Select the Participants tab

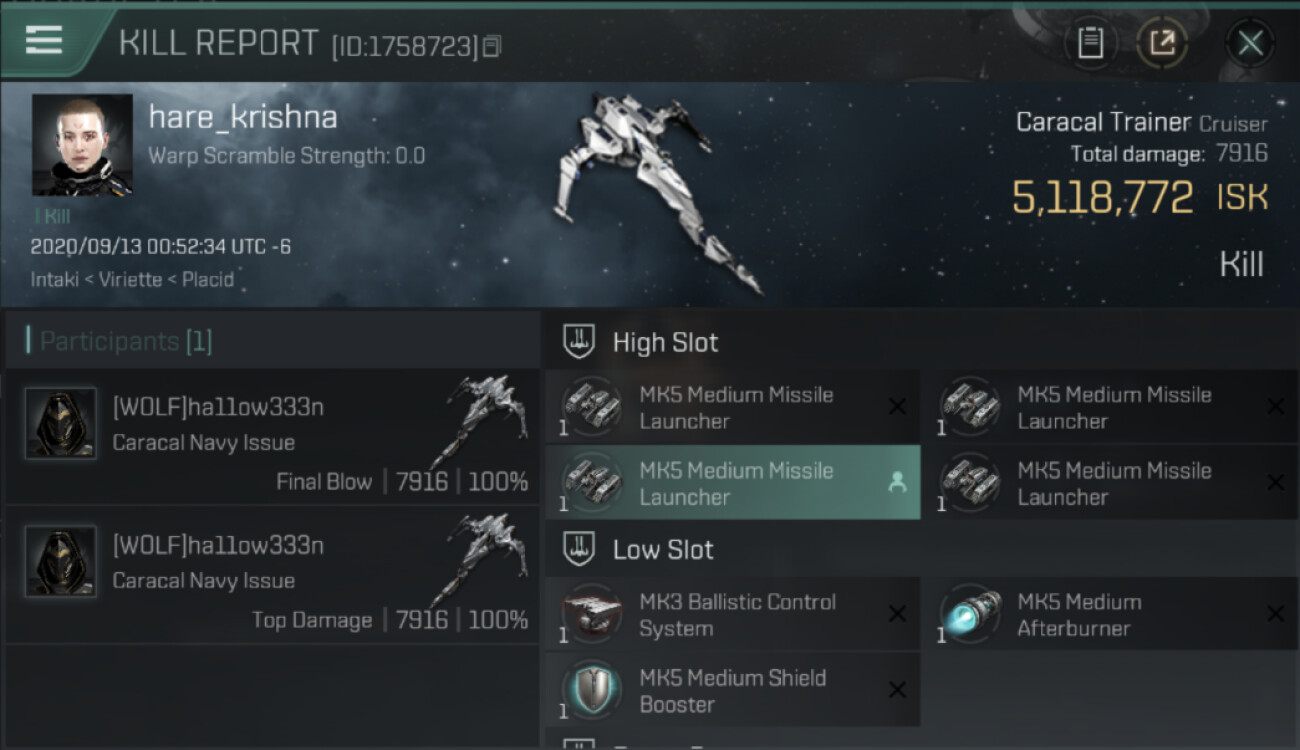click(x=125, y=342)
